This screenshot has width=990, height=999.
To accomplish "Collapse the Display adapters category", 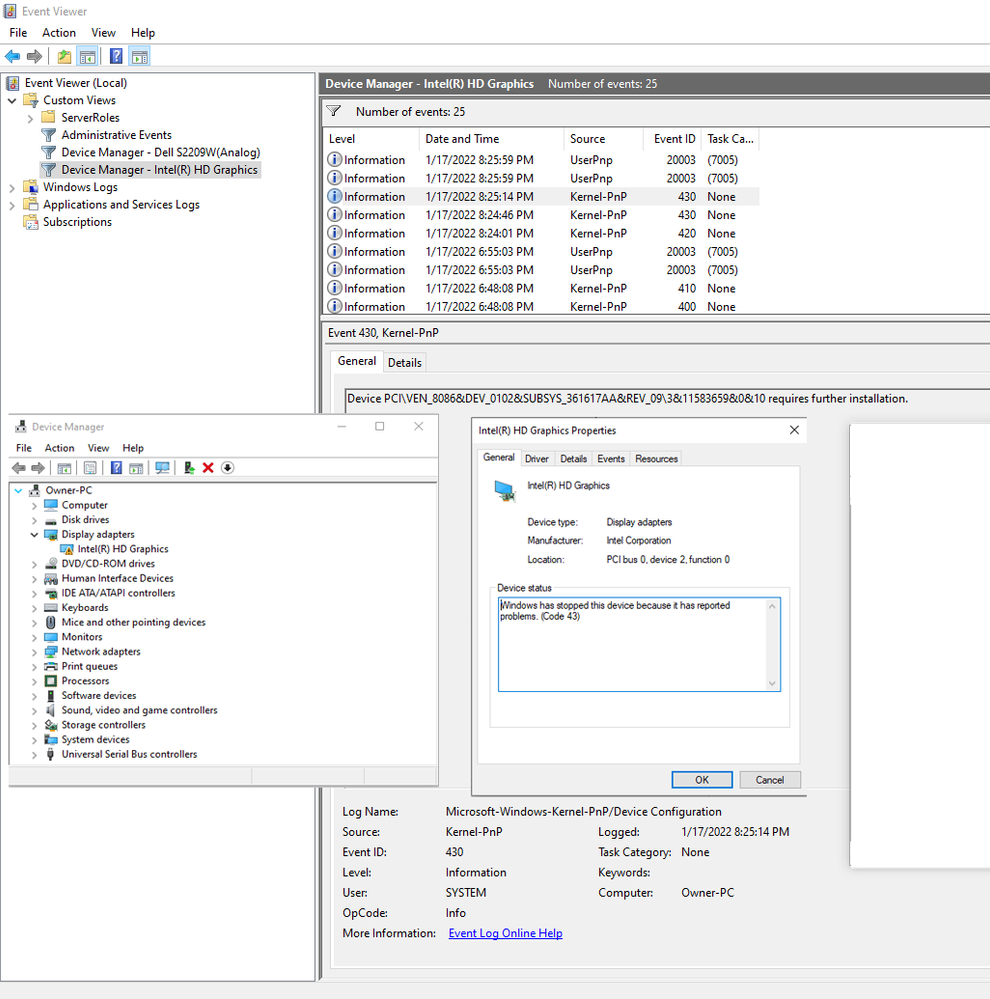I will click(x=34, y=535).
